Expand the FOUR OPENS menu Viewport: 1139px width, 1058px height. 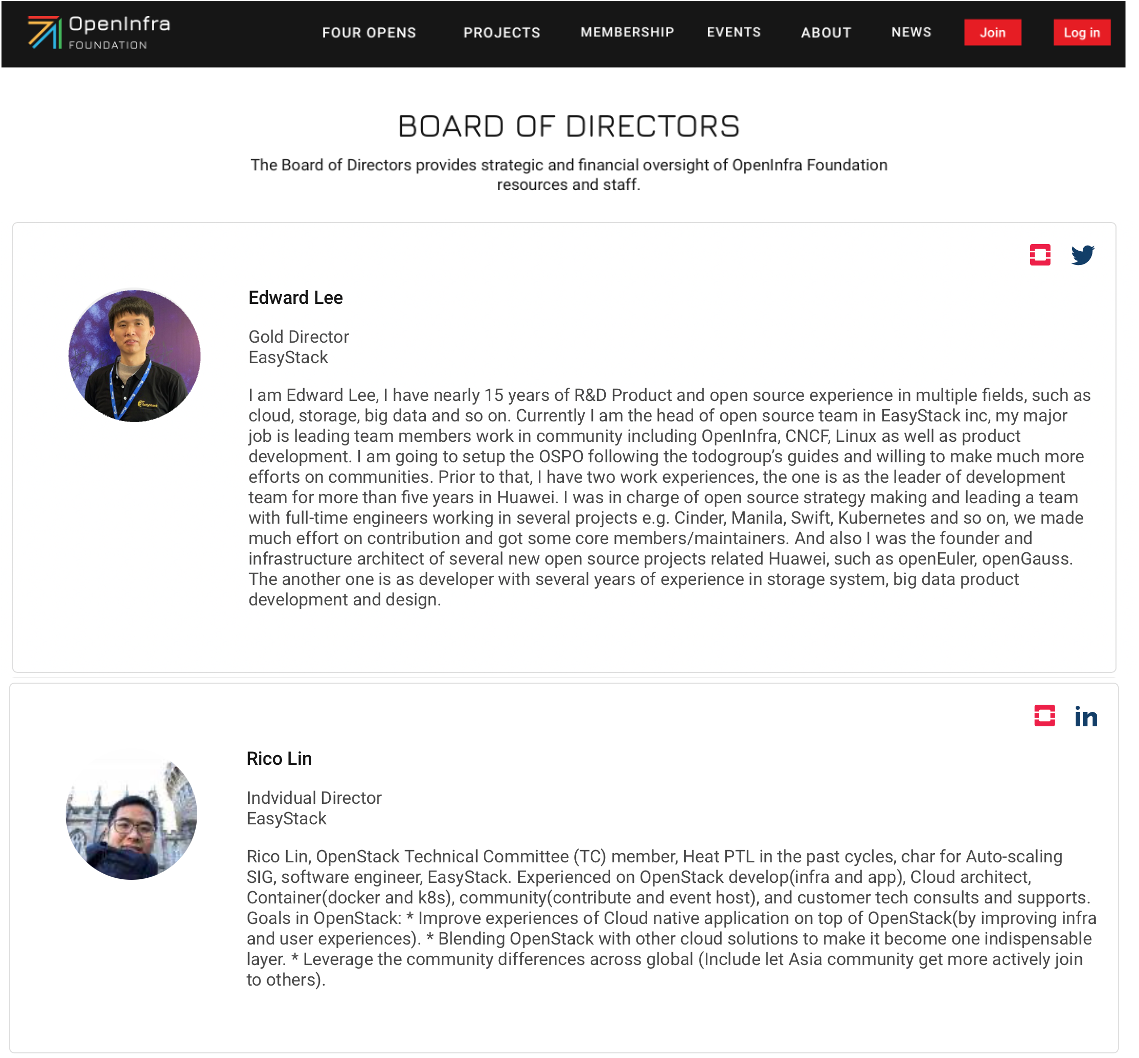click(369, 32)
